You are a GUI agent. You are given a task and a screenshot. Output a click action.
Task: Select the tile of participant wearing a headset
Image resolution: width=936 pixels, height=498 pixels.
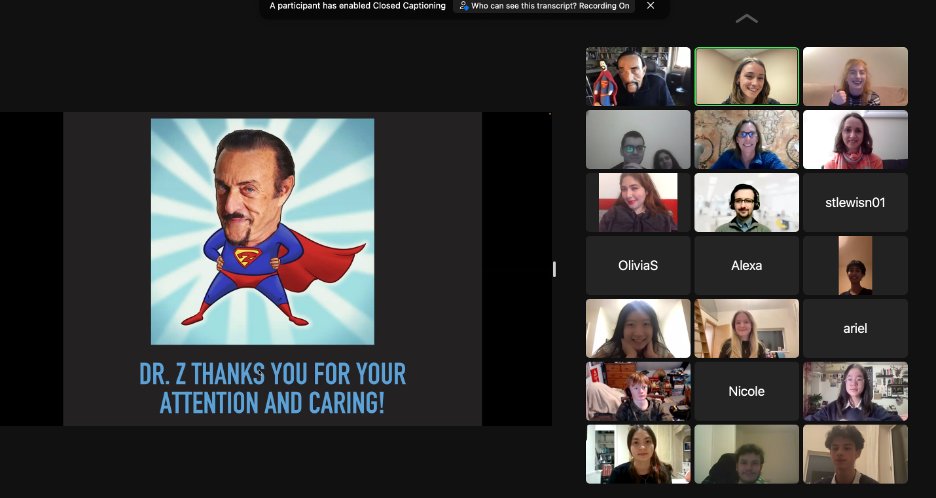click(746, 202)
